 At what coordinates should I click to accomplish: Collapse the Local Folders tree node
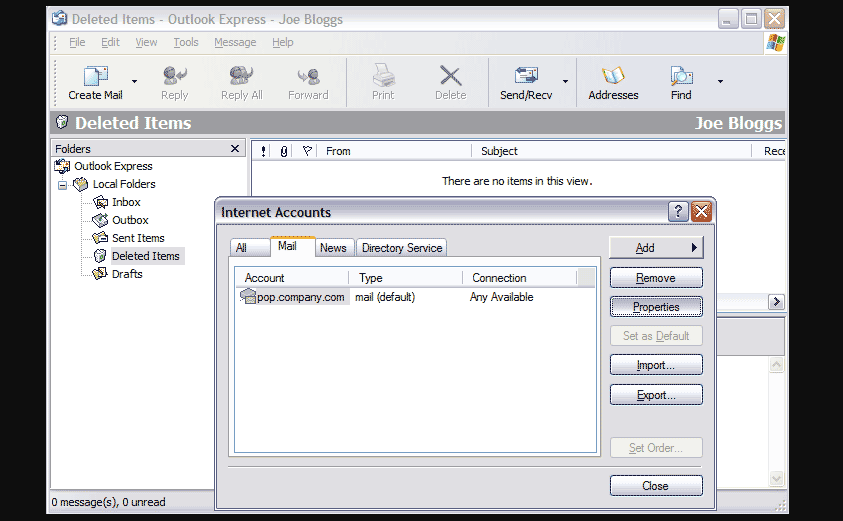[62, 185]
